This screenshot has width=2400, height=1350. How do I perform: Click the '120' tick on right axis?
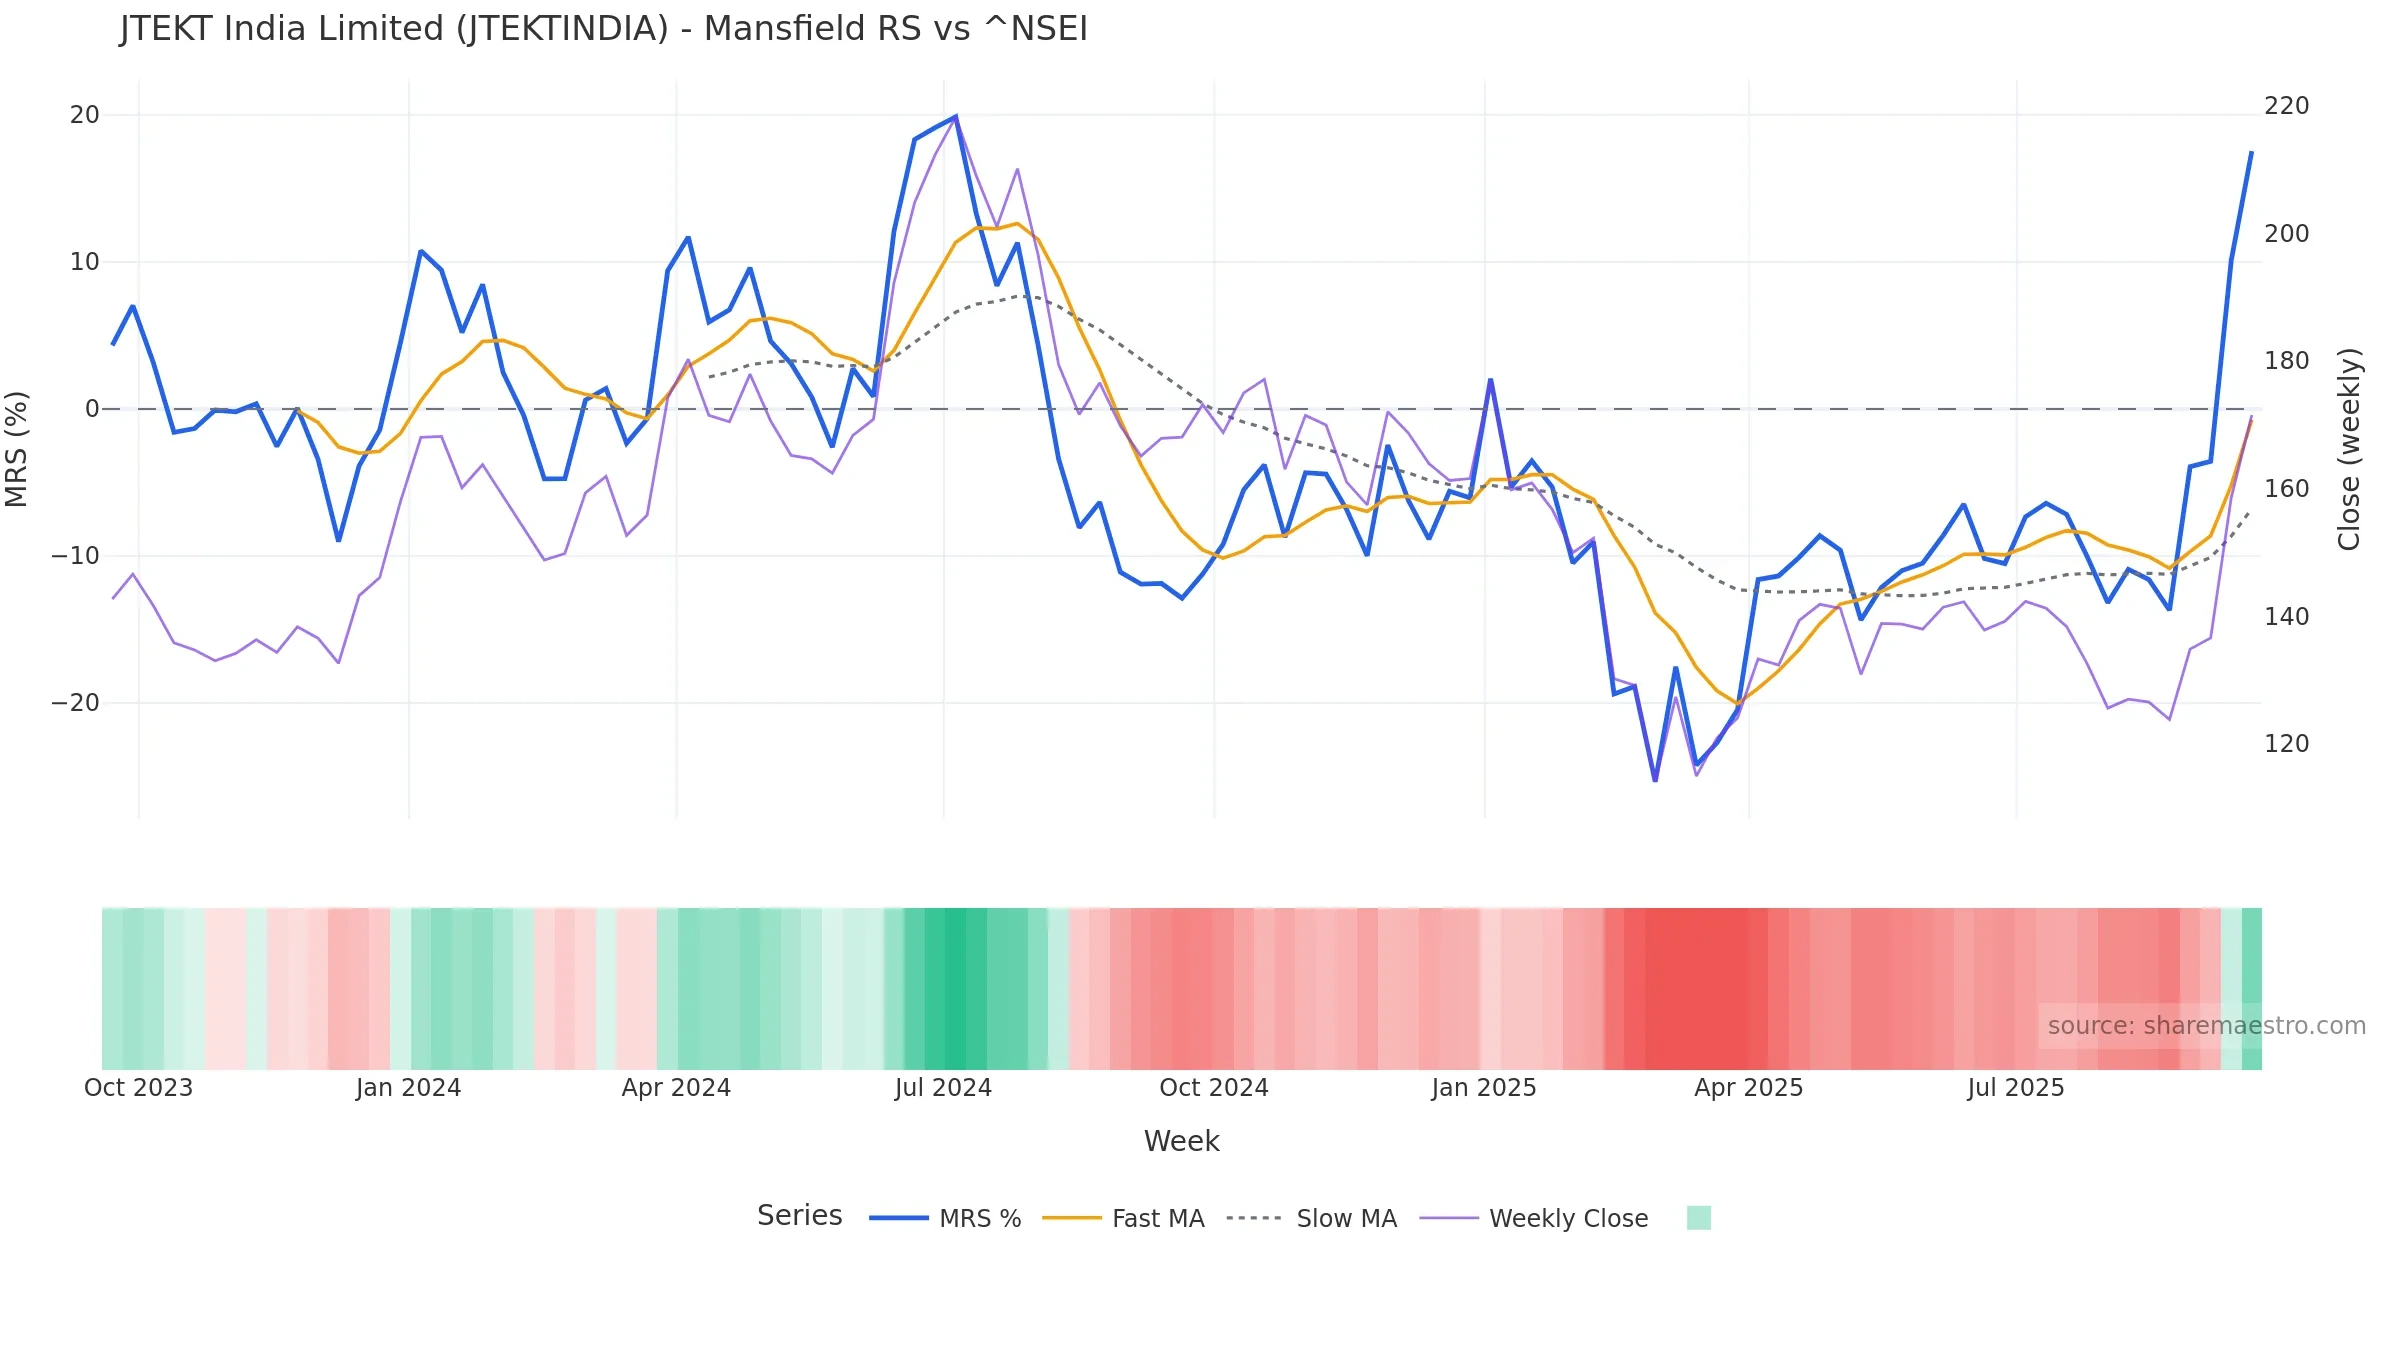tap(2287, 744)
